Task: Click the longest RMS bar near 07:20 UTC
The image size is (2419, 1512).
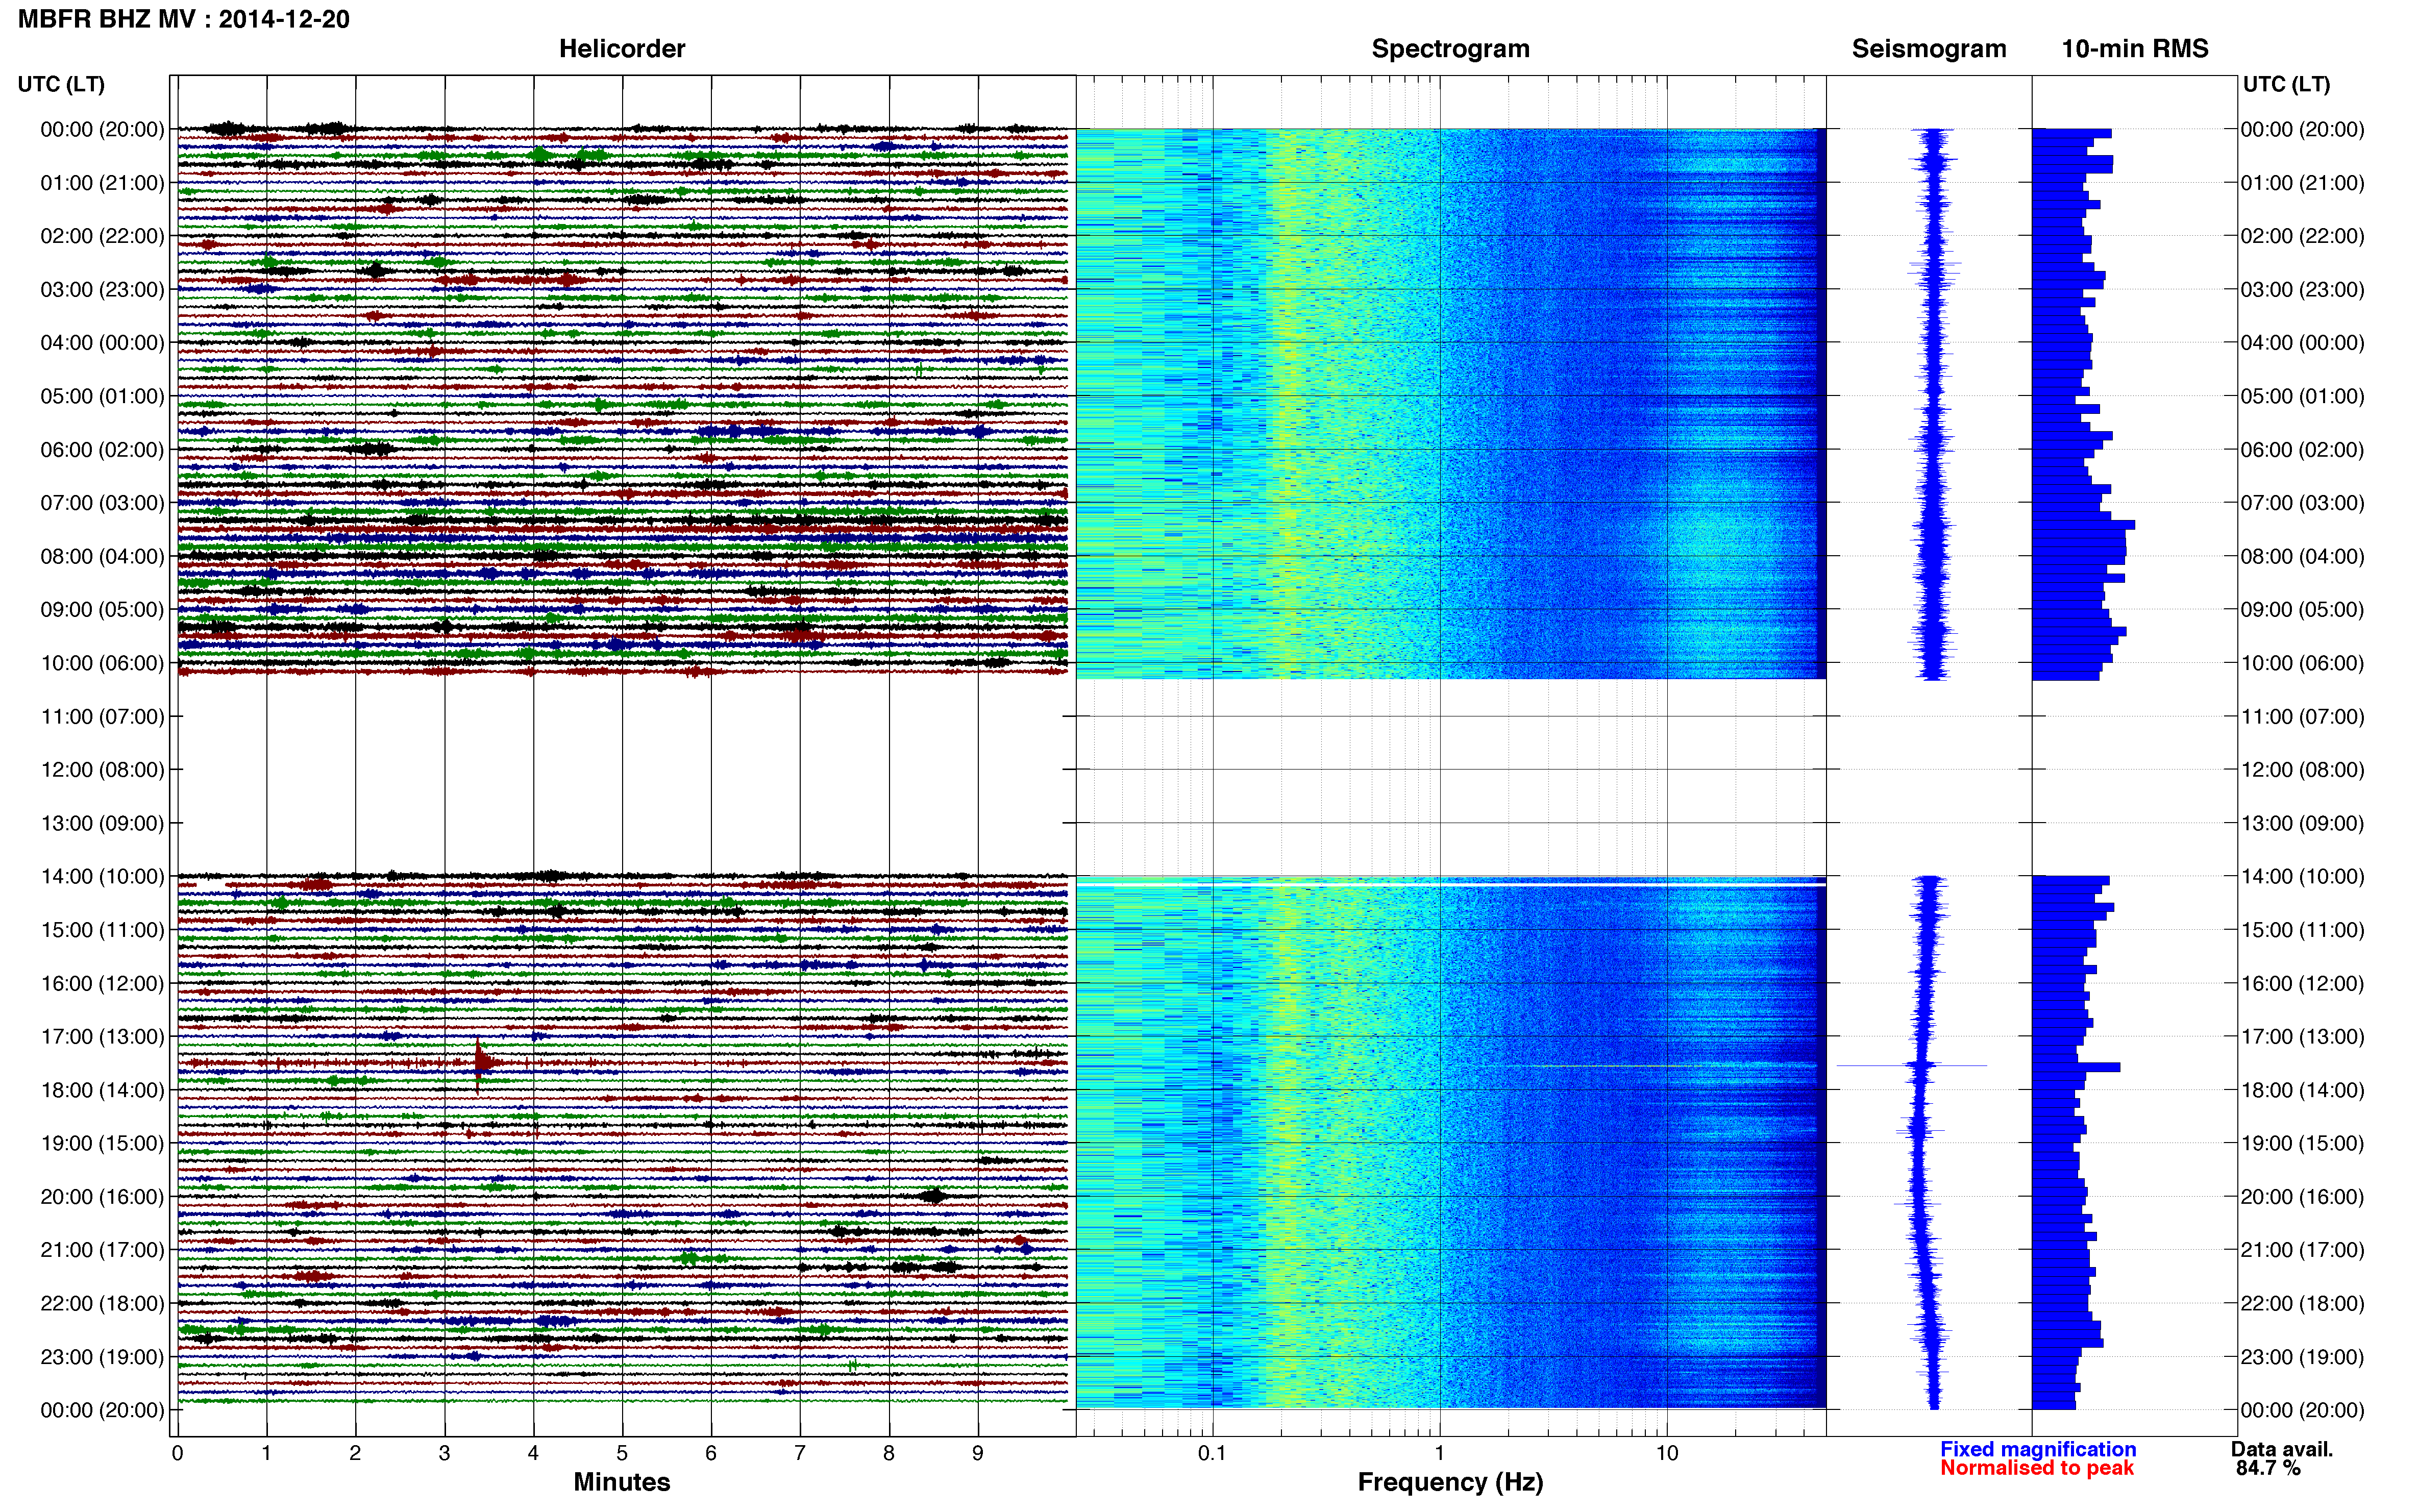Action: [2083, 525]
